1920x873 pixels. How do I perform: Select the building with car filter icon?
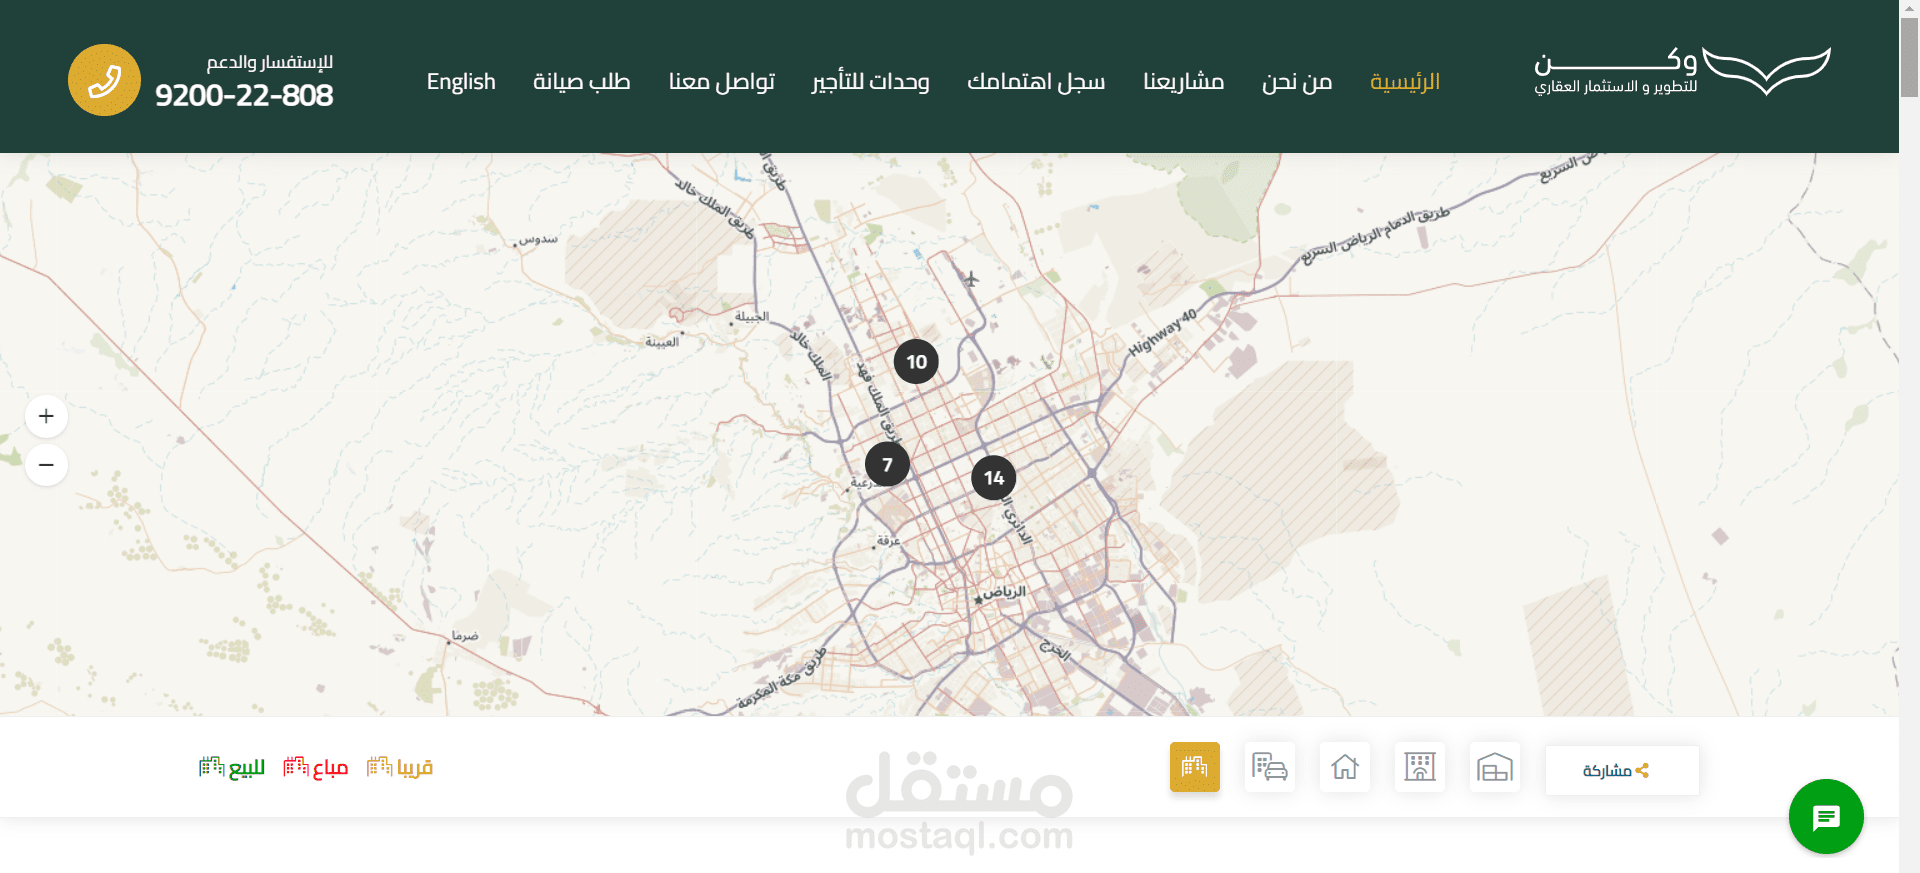tap(1270, 767)
